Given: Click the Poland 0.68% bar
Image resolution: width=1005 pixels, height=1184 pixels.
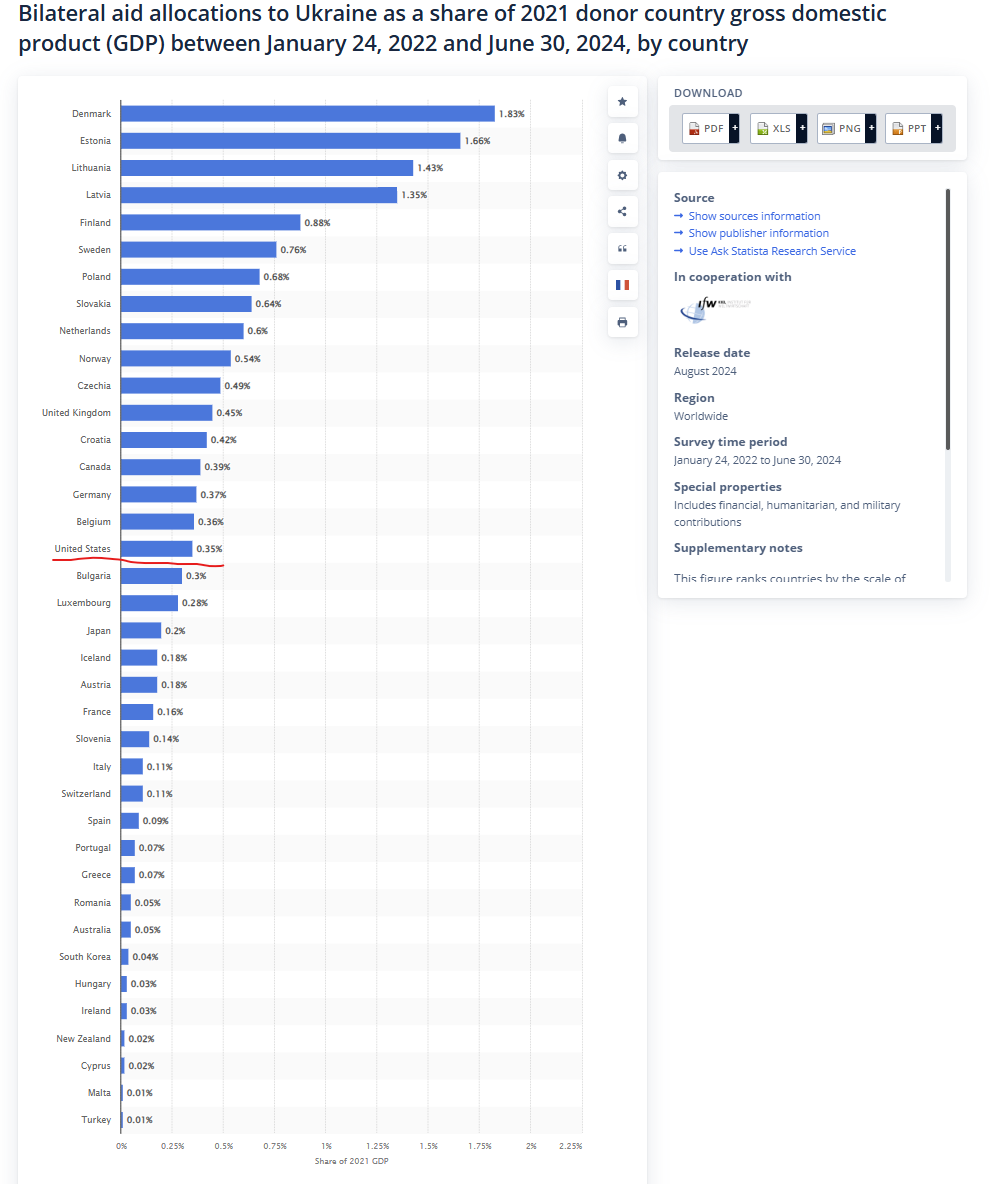Looking at the screenshot, I should pos(190,276).
